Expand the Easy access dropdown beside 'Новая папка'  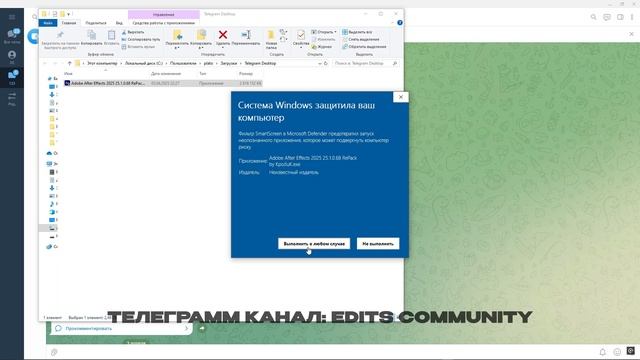click(x=283, y=39)
